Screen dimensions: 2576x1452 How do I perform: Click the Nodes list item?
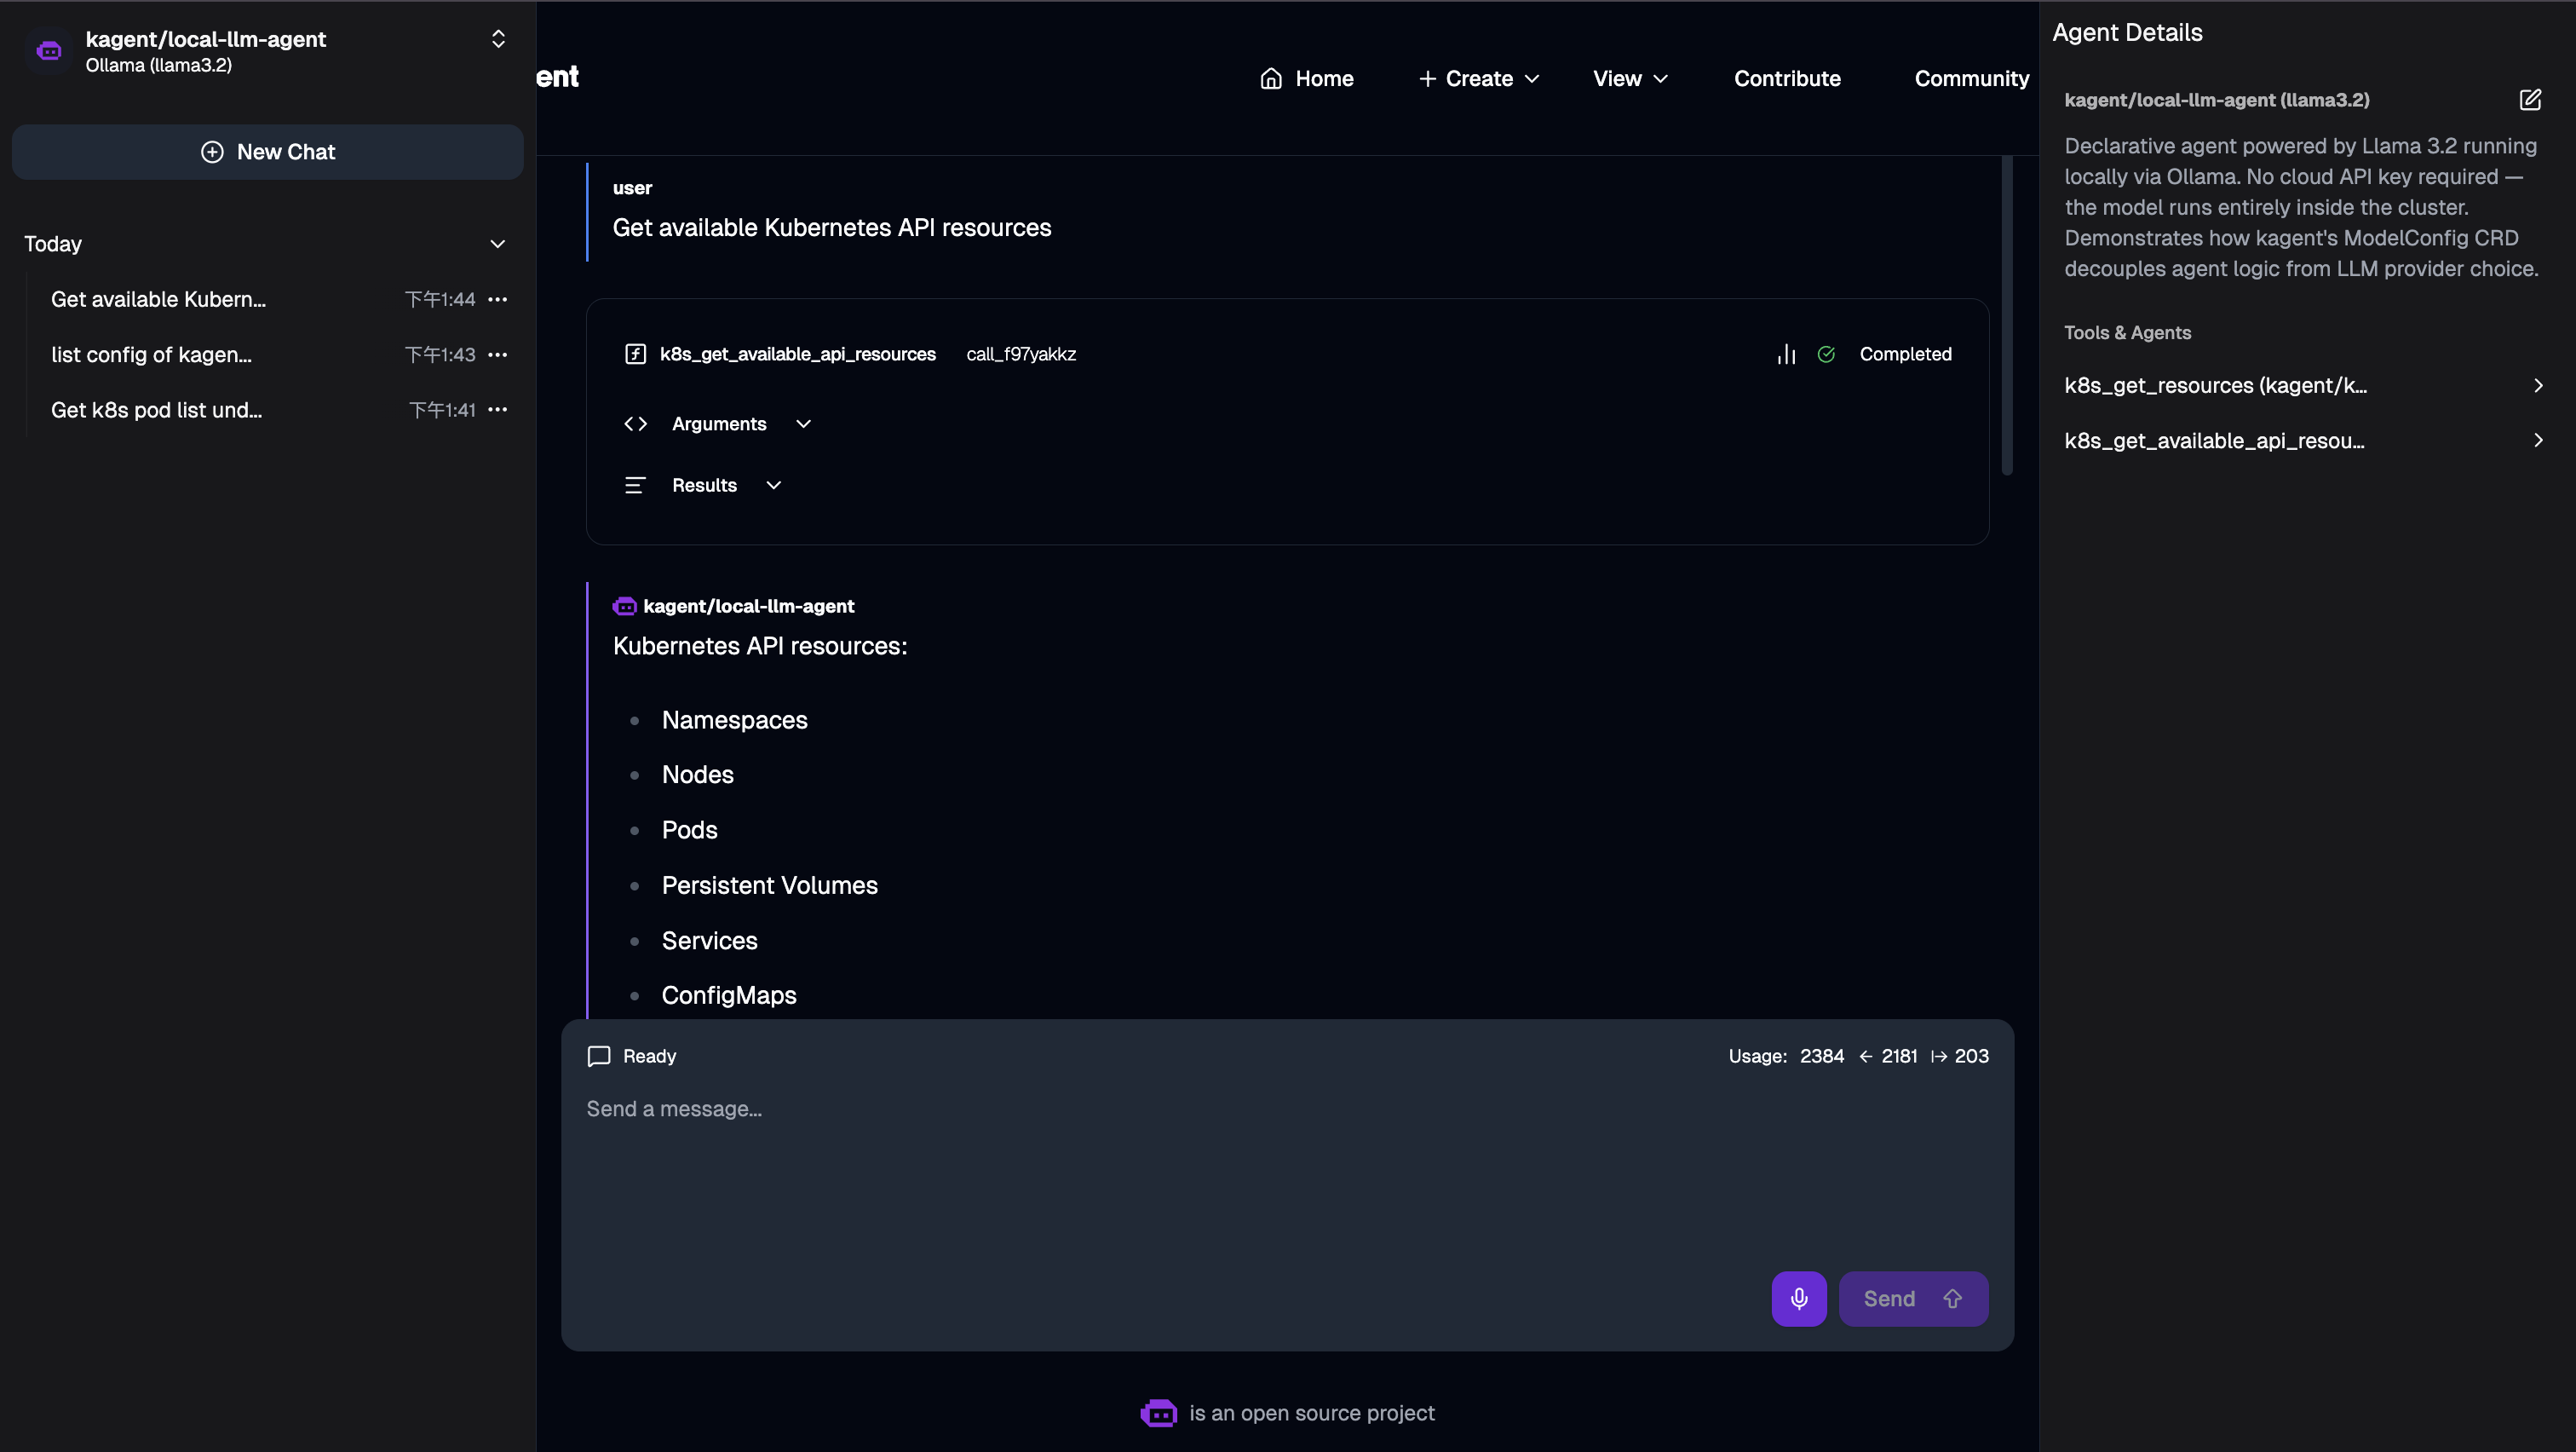697,775
